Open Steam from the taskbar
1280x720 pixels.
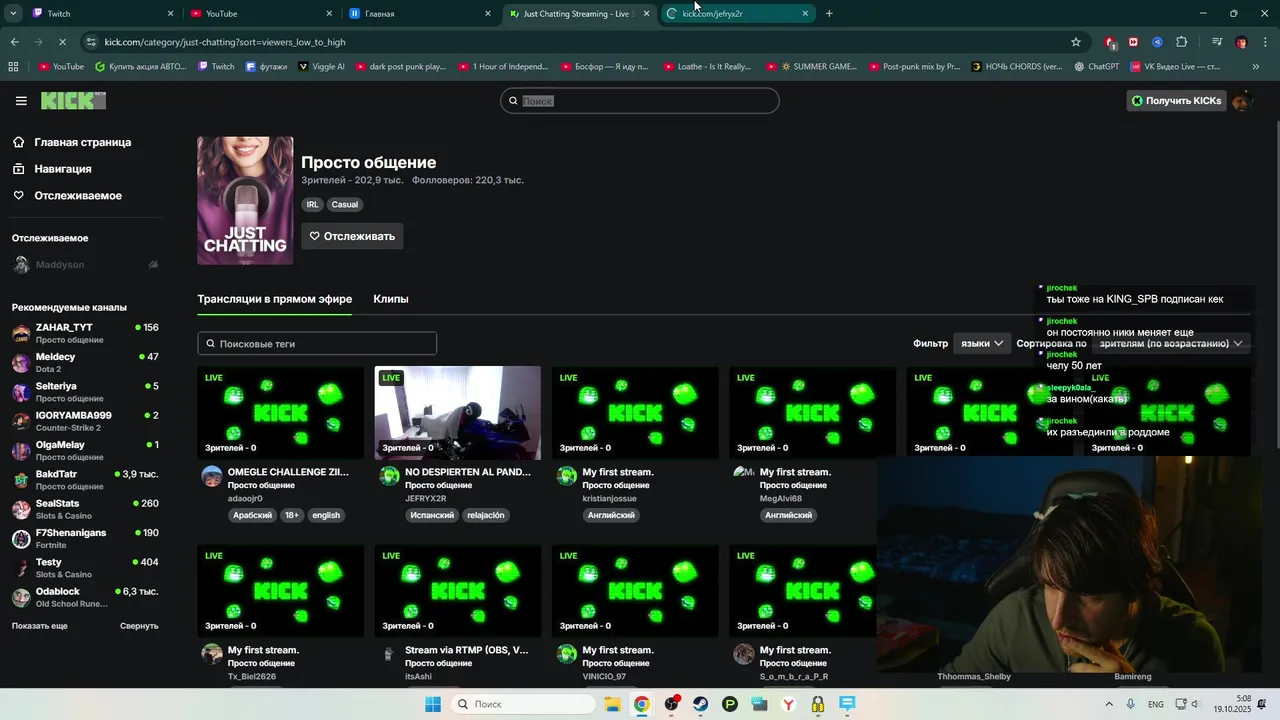point(701,704)
